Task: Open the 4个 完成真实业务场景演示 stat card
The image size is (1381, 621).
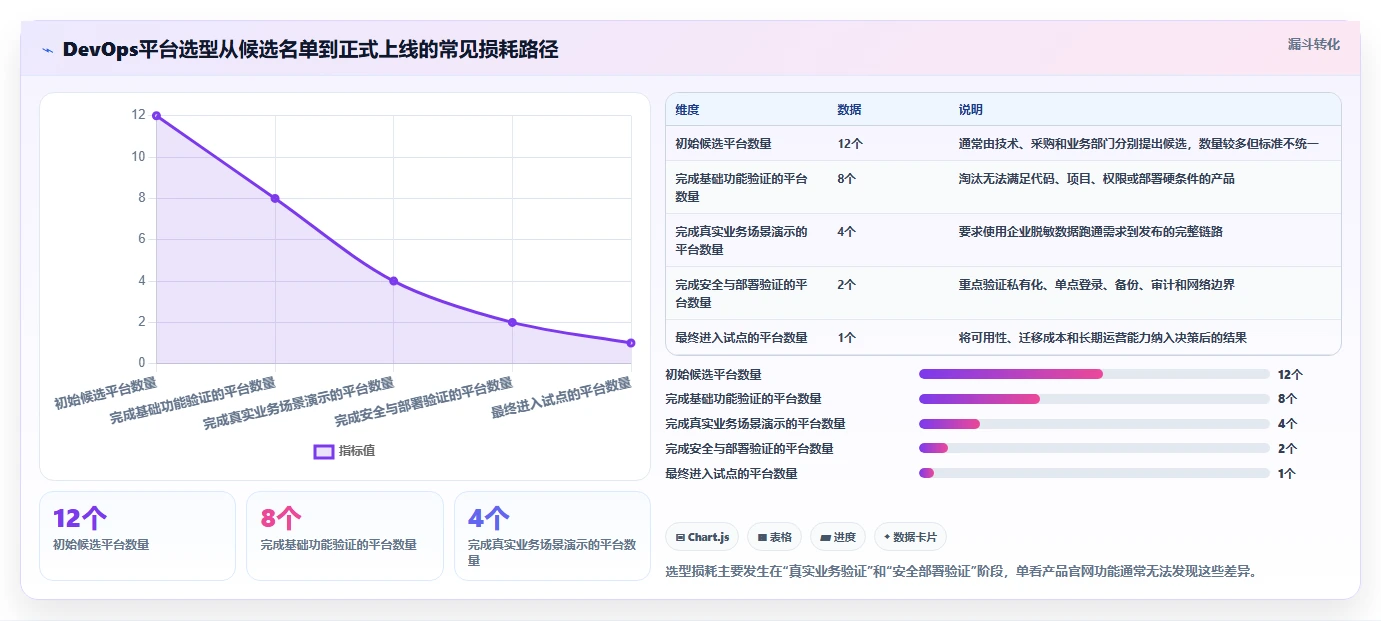Action: 552,535
